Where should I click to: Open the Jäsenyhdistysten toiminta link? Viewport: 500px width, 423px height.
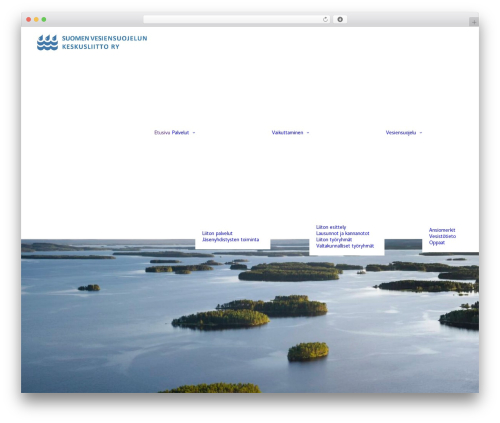pos(230,240)
